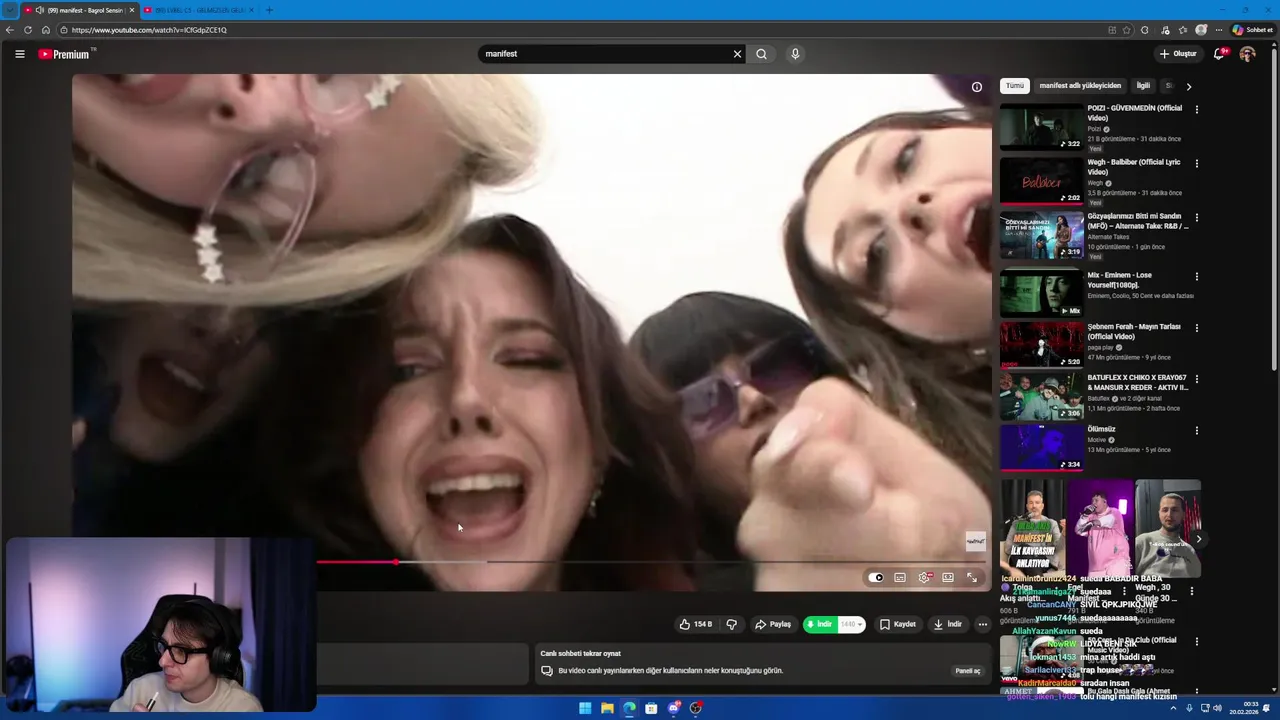Clear the search box with X
This screenshot has width=1280, height=720.
tap(737, 54)
